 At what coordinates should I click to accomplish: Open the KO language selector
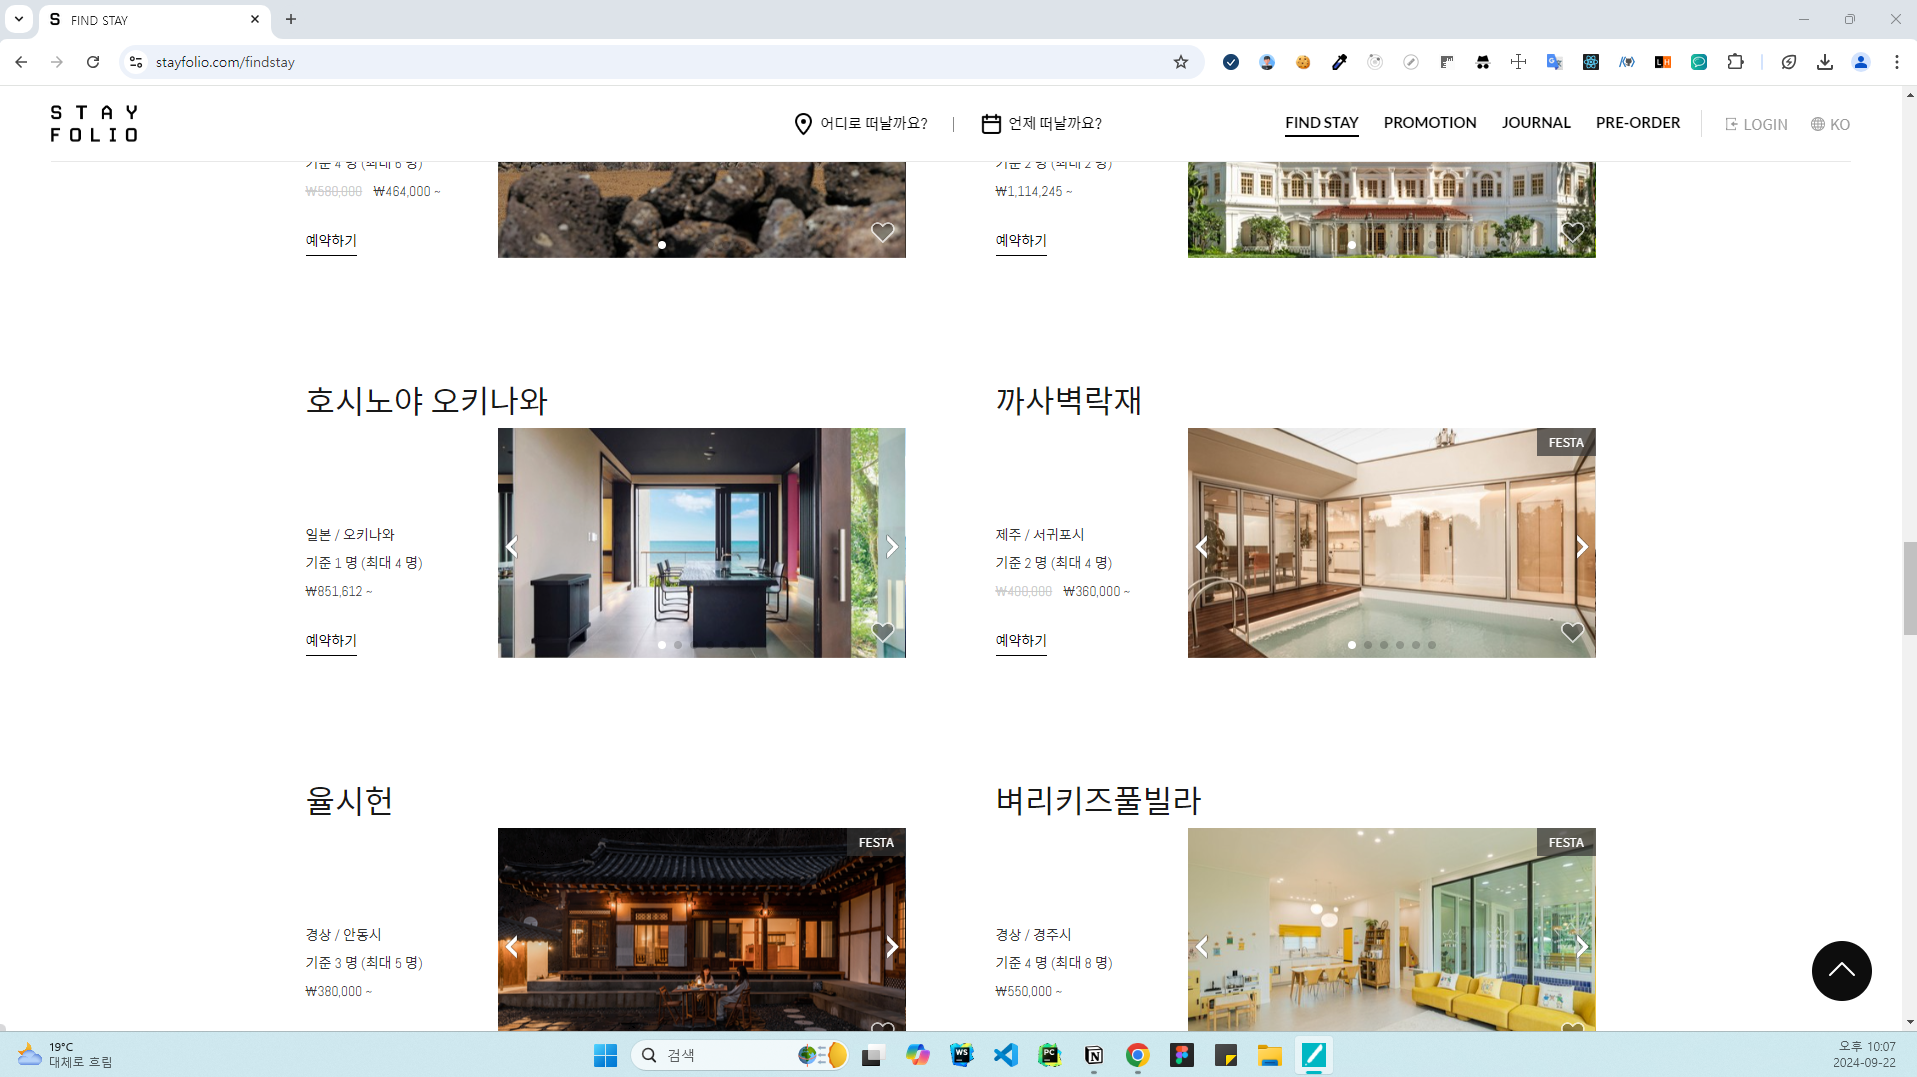1830,125
